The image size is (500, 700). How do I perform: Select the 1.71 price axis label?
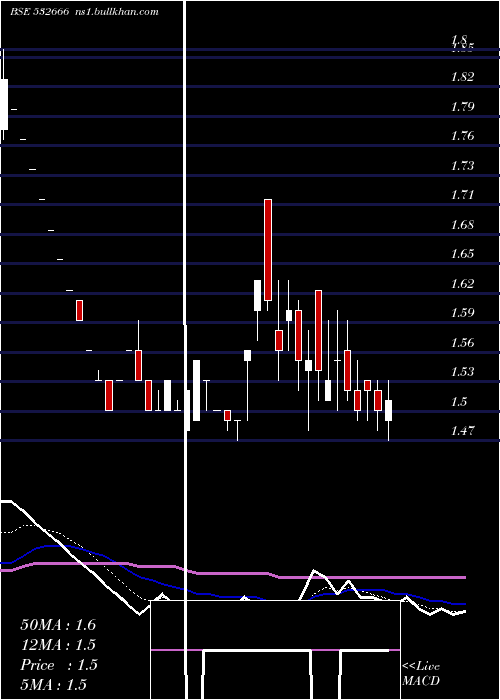[x=462, y=195]
